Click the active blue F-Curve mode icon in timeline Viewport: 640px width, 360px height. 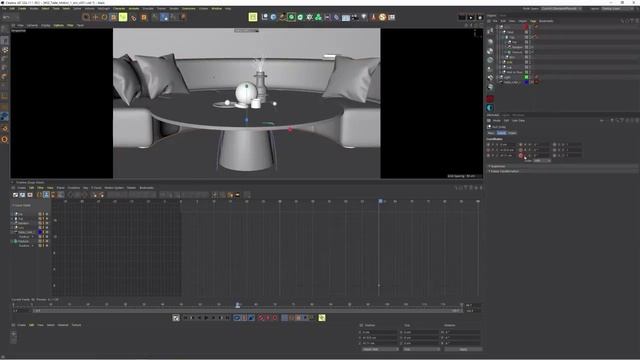click(x=46, y=195)
